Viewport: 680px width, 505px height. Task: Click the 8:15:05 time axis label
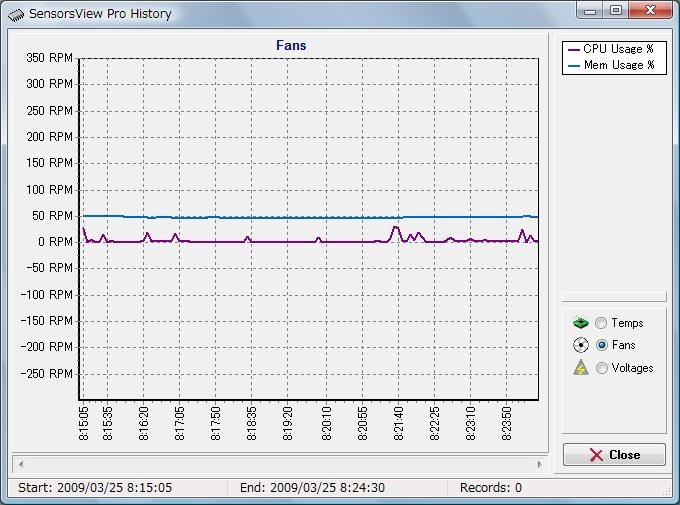pos(84,423)
